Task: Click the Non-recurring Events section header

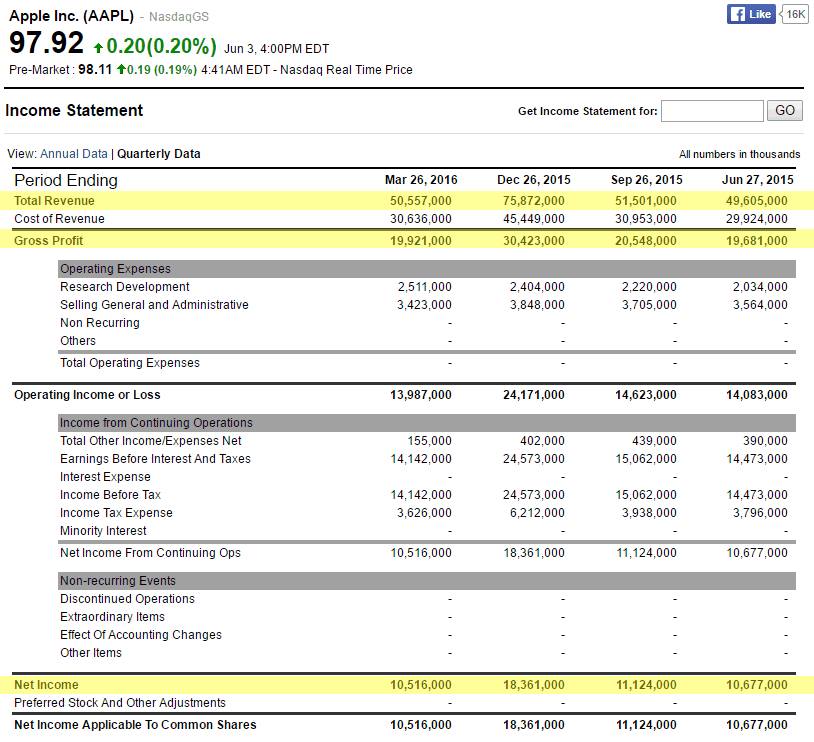Action: pos(118,581)
